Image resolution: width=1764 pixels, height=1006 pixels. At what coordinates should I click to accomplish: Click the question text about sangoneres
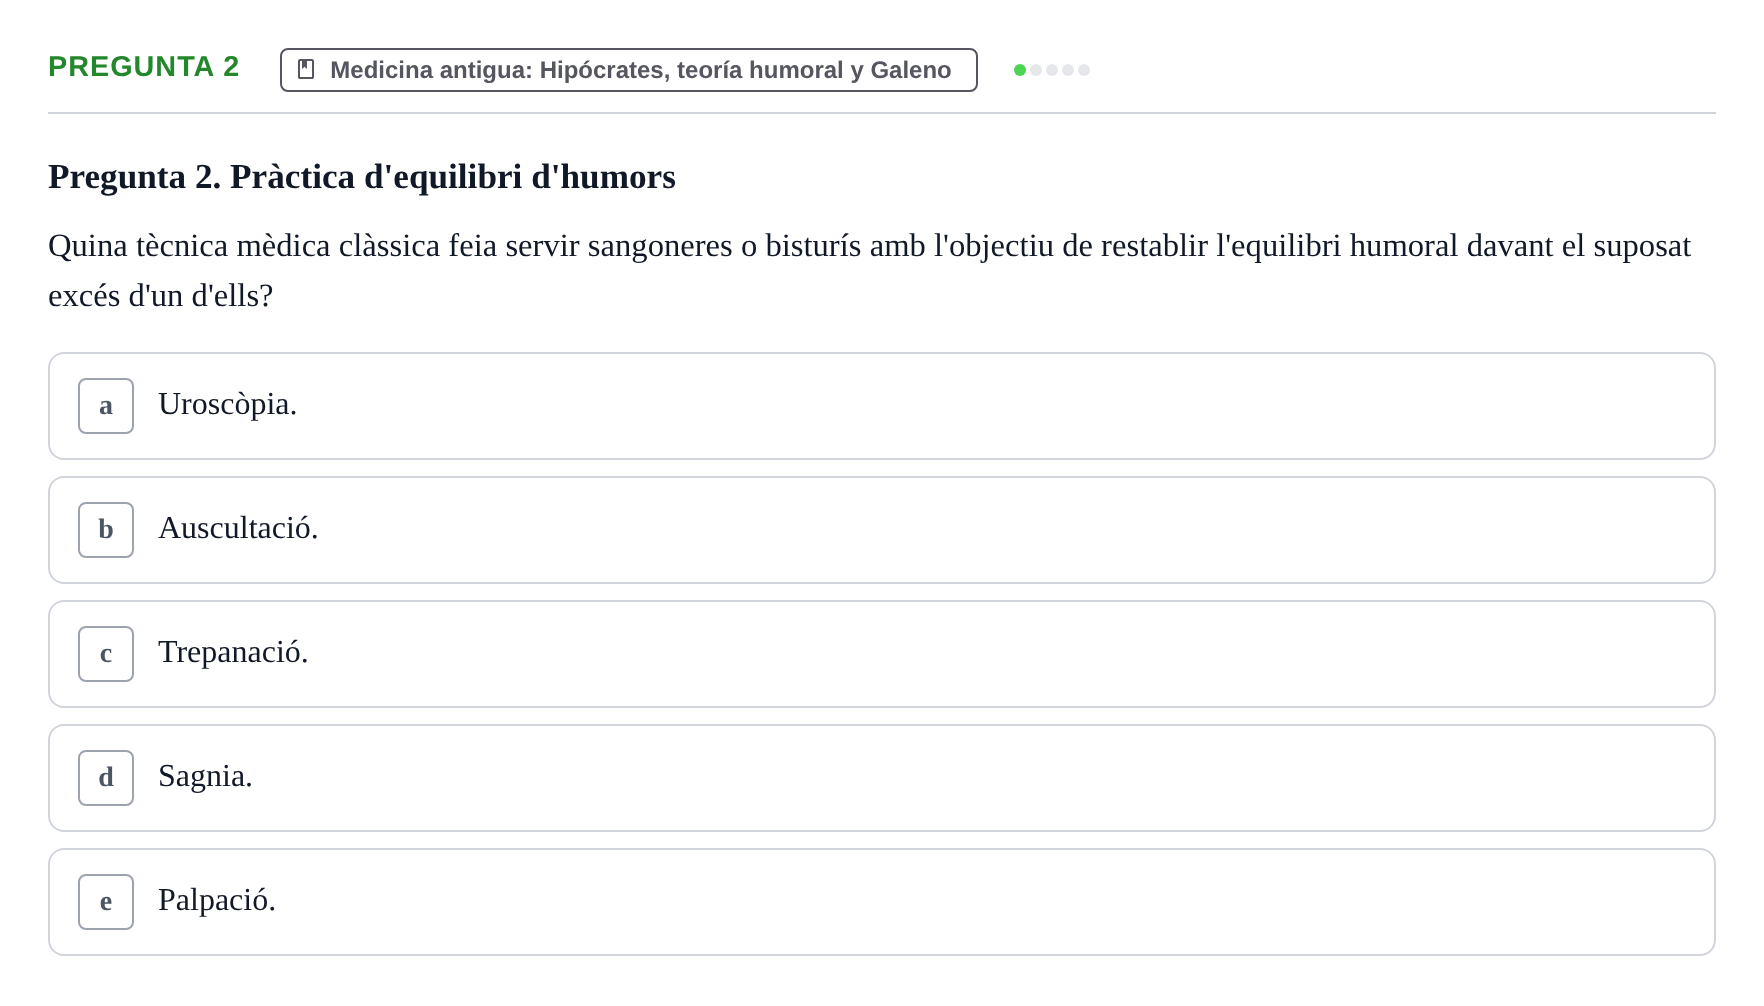tap(870, 270)
